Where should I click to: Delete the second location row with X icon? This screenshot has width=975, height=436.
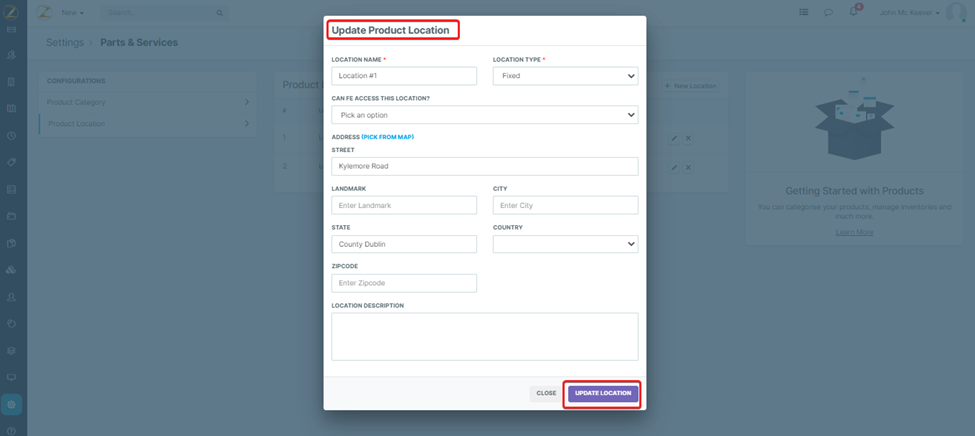click(x=688, y=167)
